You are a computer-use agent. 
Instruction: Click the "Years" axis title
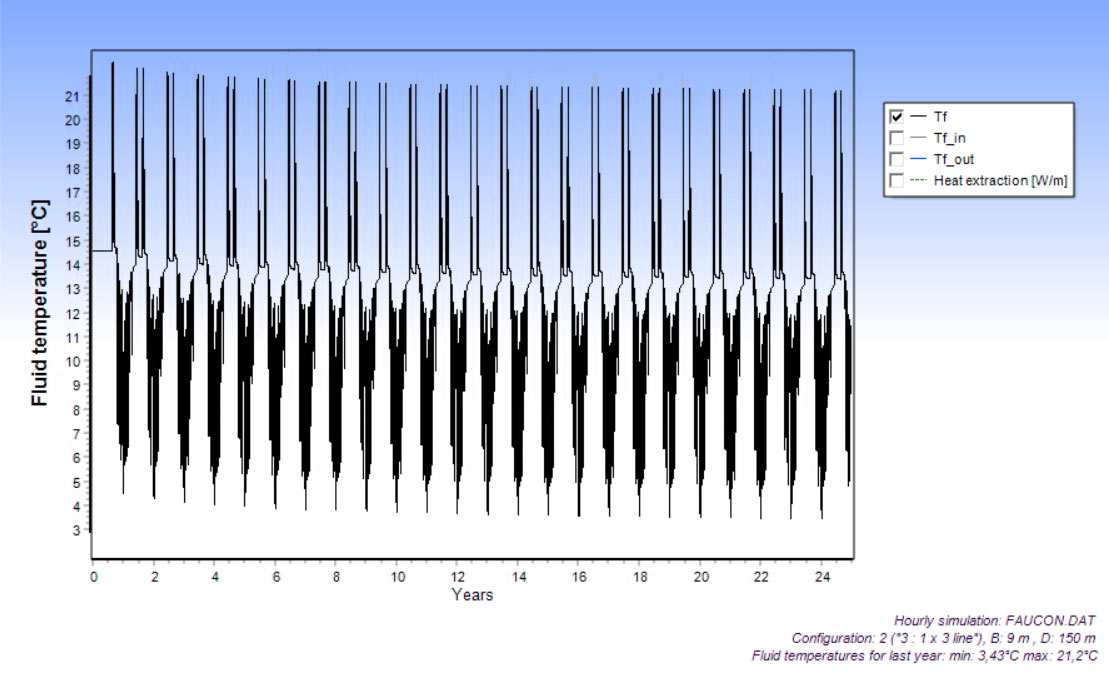tap(472, 595)
